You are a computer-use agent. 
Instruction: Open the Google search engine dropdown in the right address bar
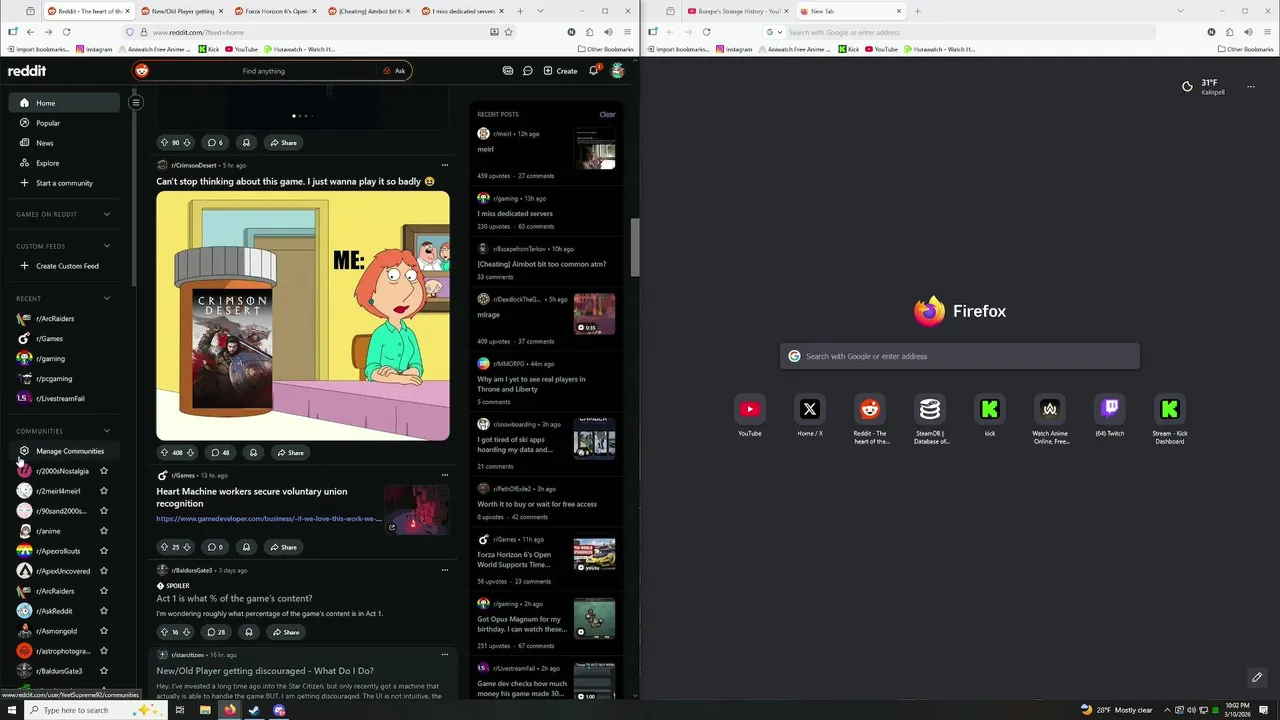773,32
